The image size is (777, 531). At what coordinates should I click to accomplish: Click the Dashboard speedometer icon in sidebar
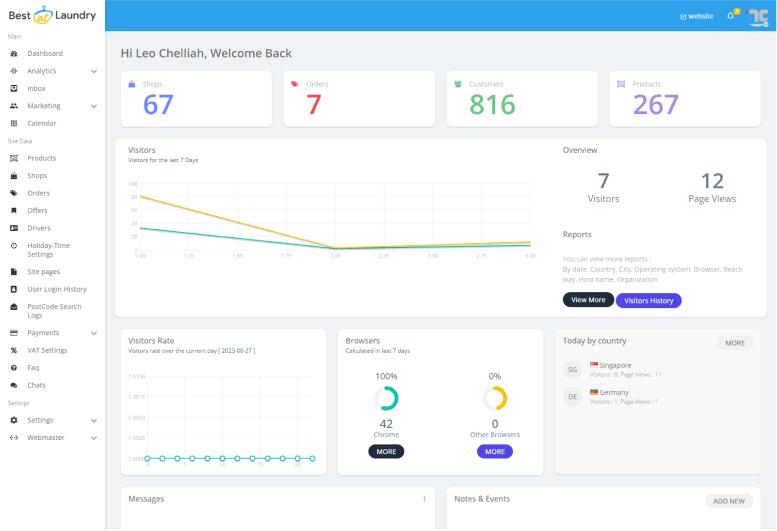click(x=14, y=53)
